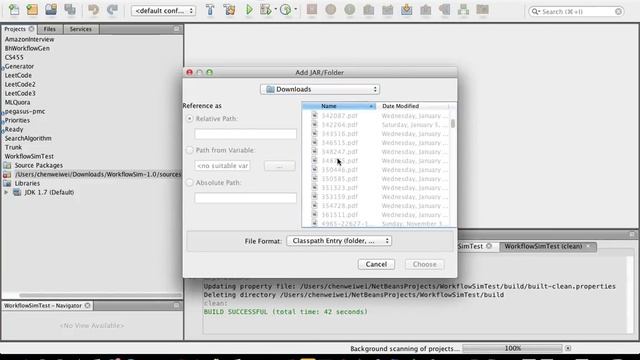Open the Debug Project dropdown arrow
The width and height of the screenshot is (640, 360).
[x=276, y=9]
